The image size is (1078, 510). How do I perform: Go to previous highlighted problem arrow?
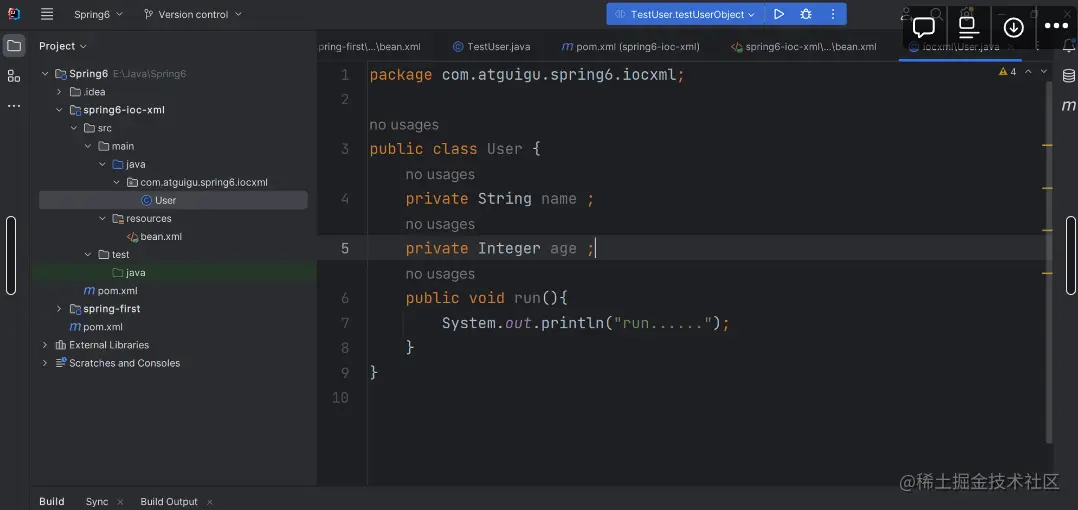pyautogui.click(x=1028, y=71)
